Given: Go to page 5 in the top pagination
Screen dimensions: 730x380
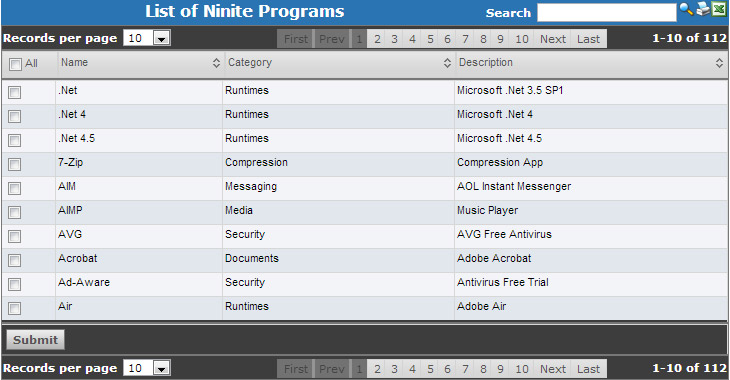Looking at the screenshot, I should [x=430, y=39].
